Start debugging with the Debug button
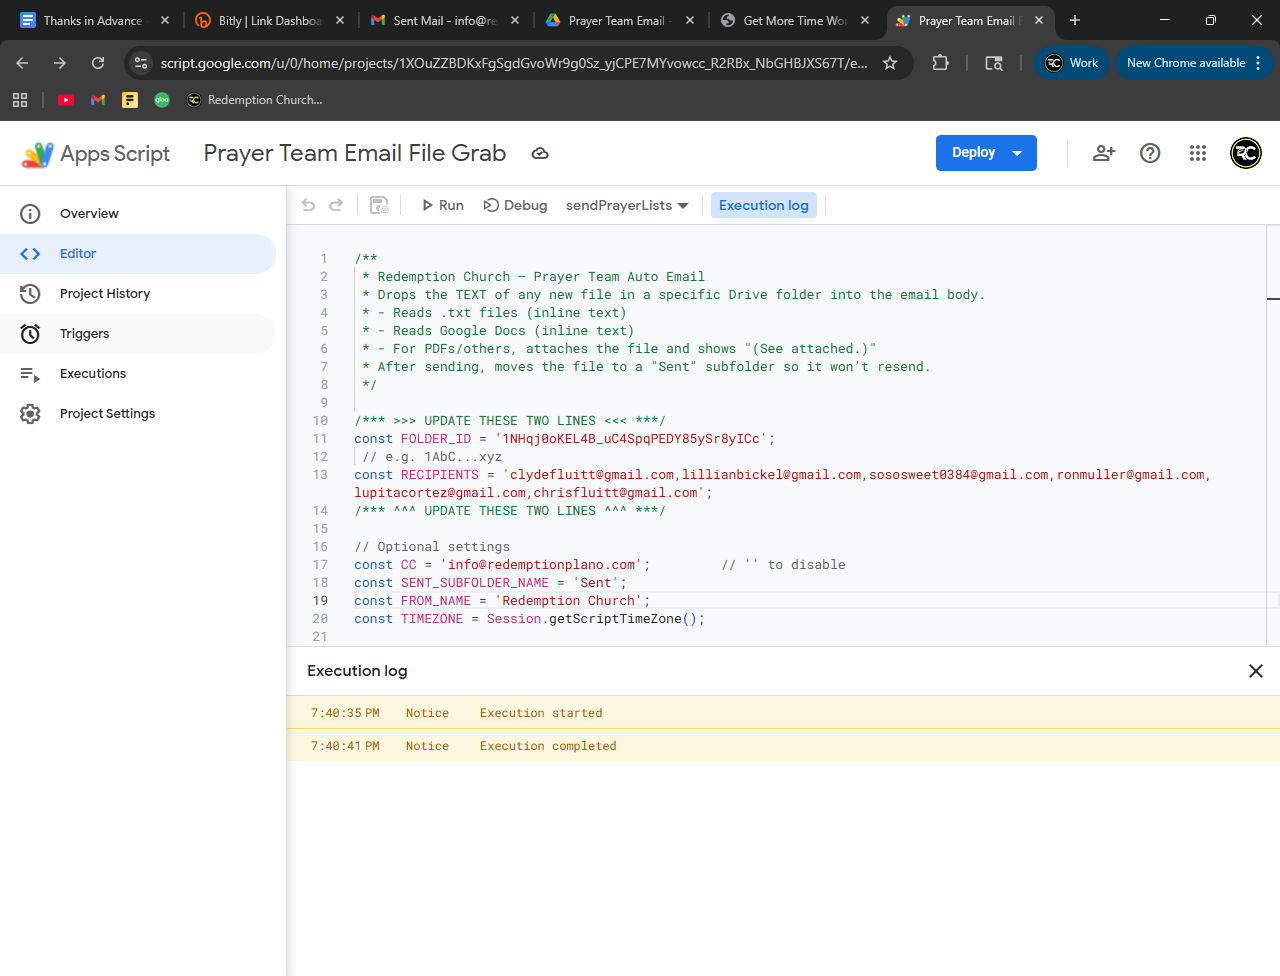 515,205
